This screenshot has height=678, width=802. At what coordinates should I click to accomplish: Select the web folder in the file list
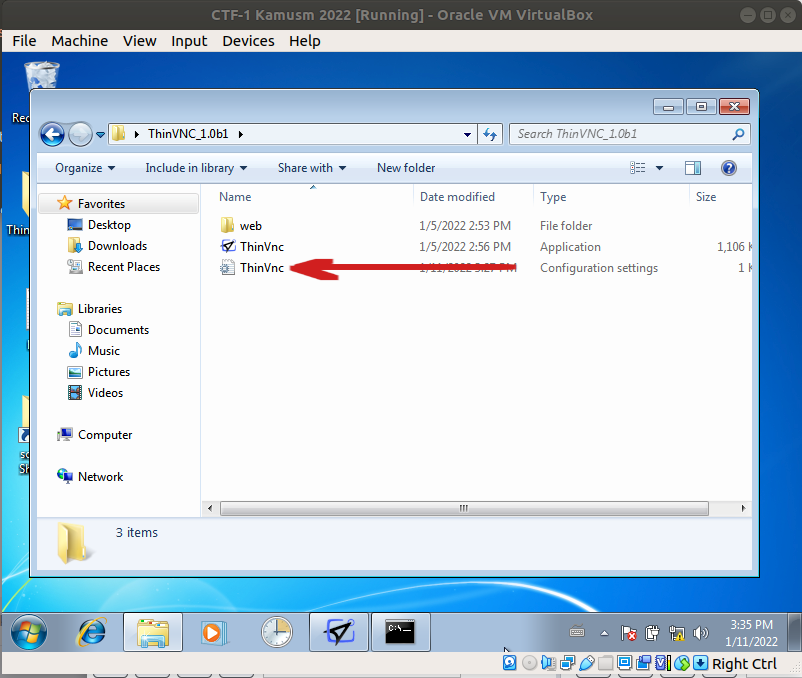click(251, 225)
